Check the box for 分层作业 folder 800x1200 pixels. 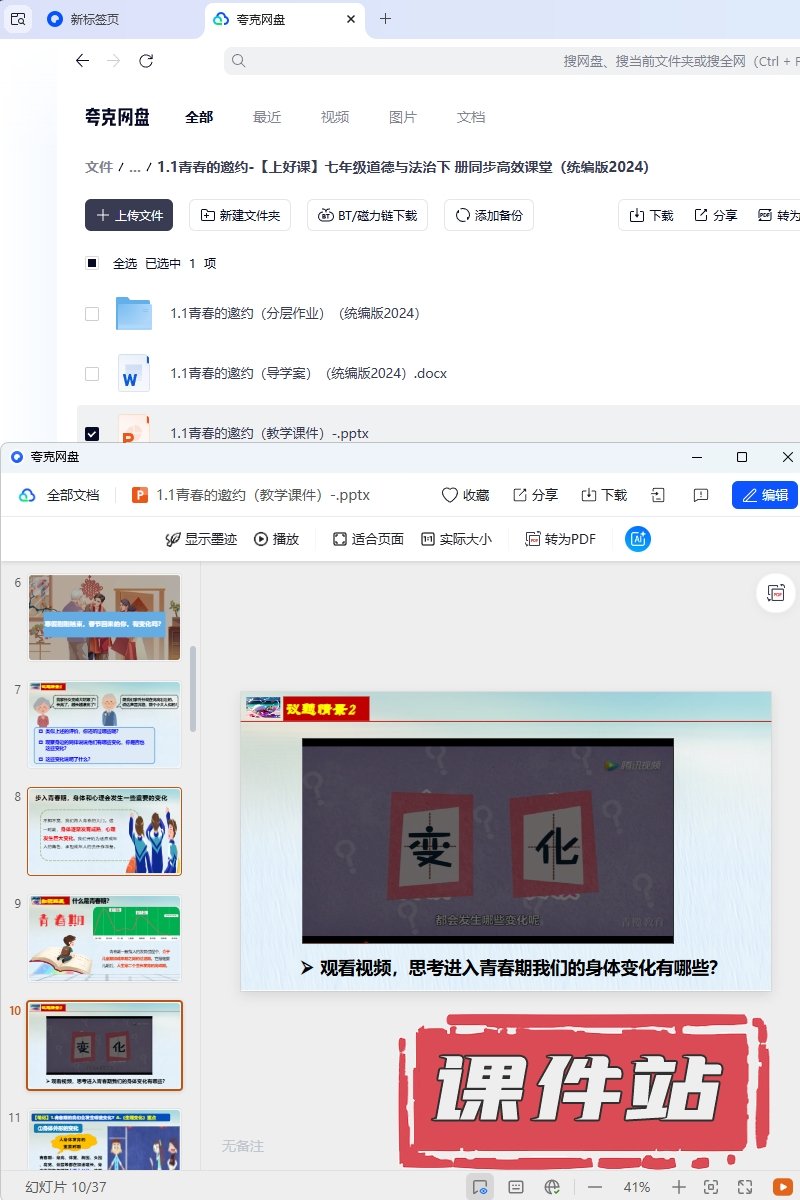tap(92, 314)
